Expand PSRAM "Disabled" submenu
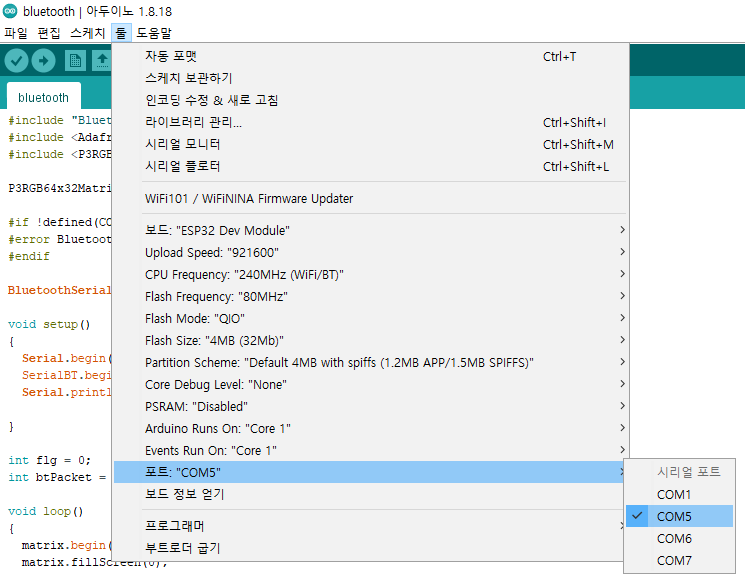The height and width of the screenshot is (577, 745). [371, 407]
